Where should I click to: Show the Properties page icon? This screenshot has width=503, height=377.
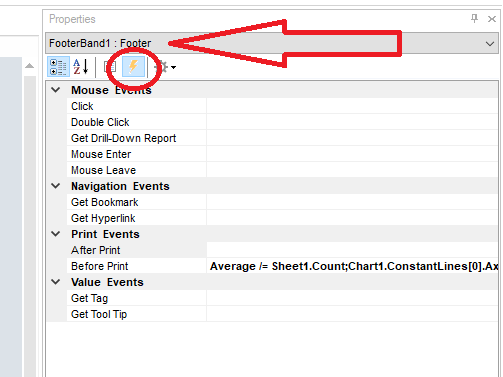point(110,67)
